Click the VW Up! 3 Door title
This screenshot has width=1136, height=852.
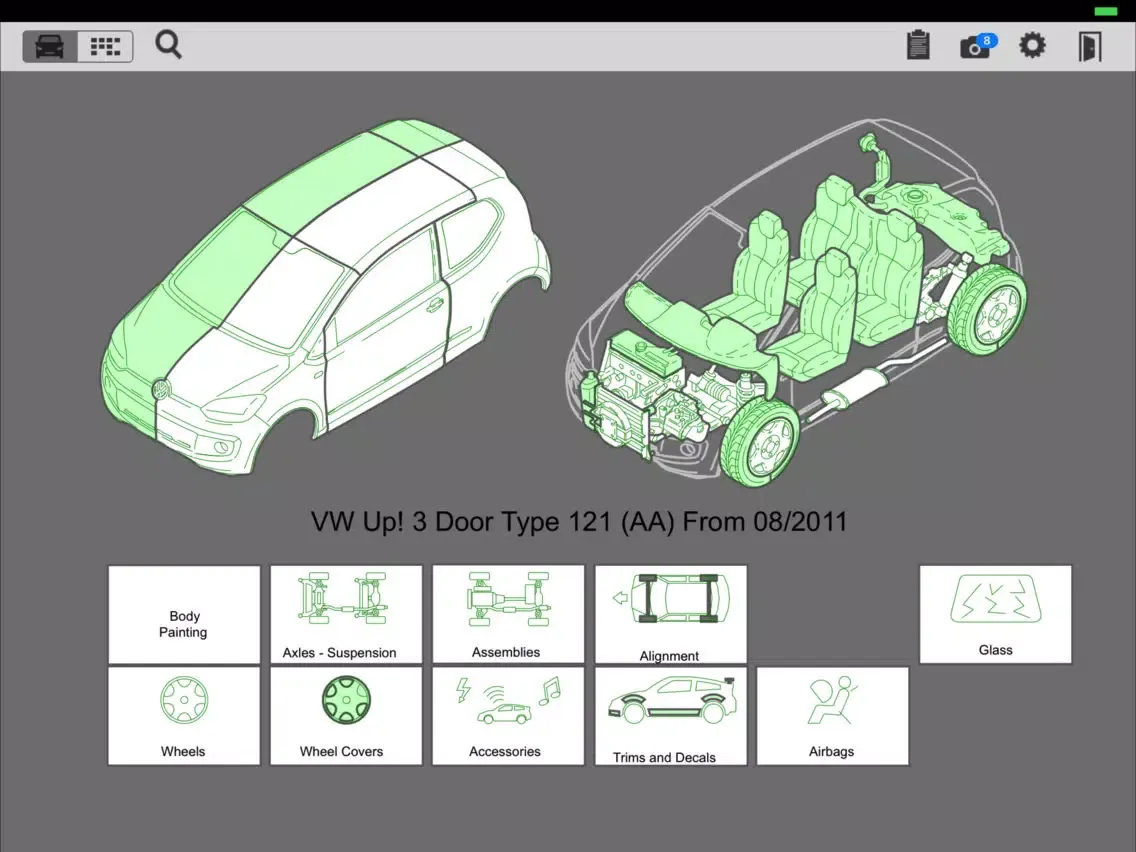tap(579, 521)
